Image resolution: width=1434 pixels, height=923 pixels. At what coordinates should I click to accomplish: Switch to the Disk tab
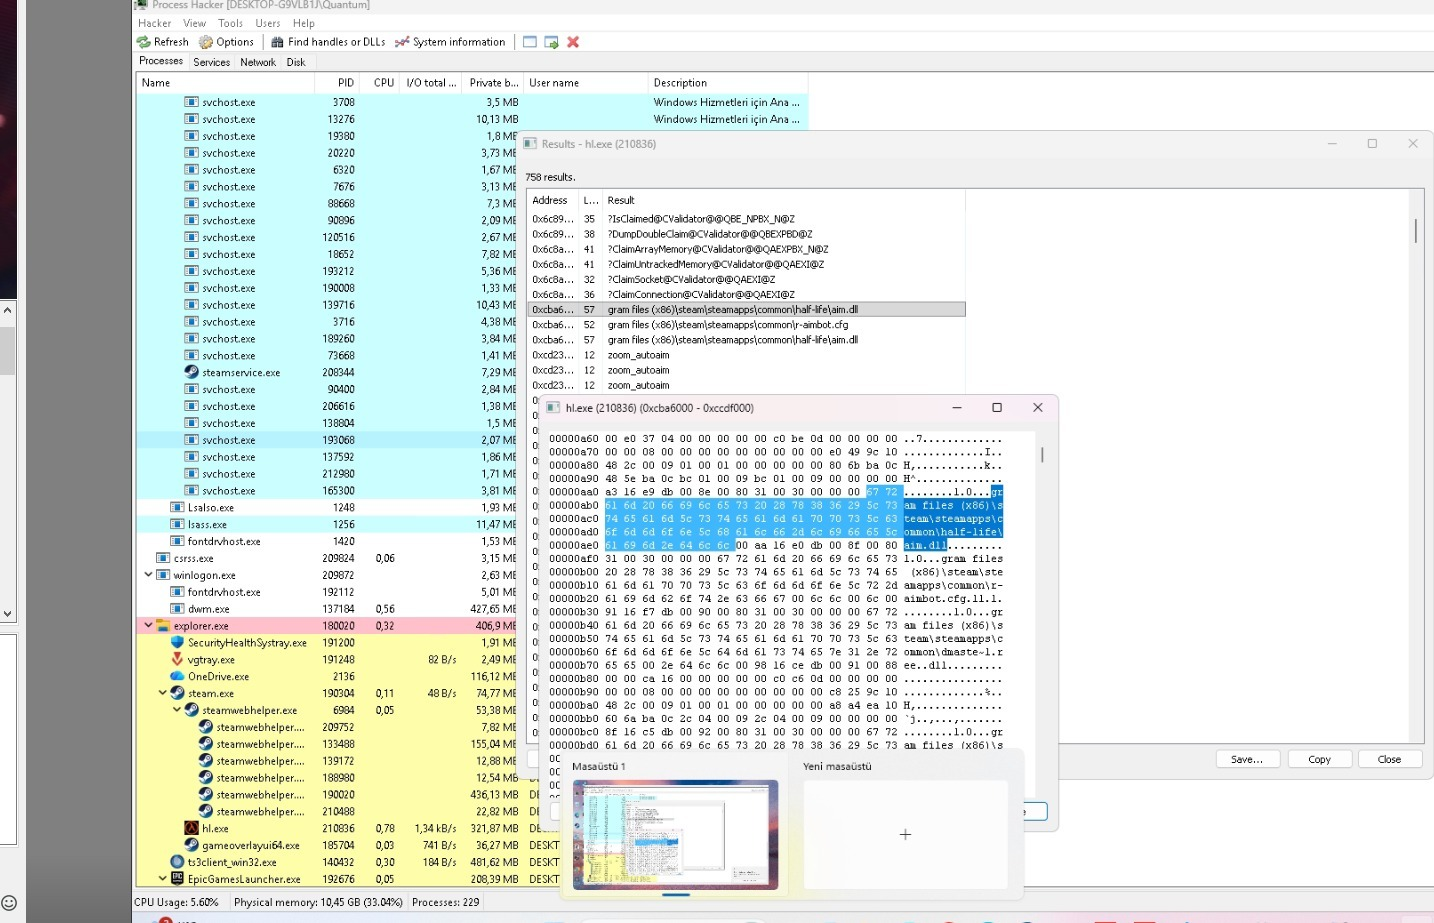pyautogui.click(x=296, y=62)
